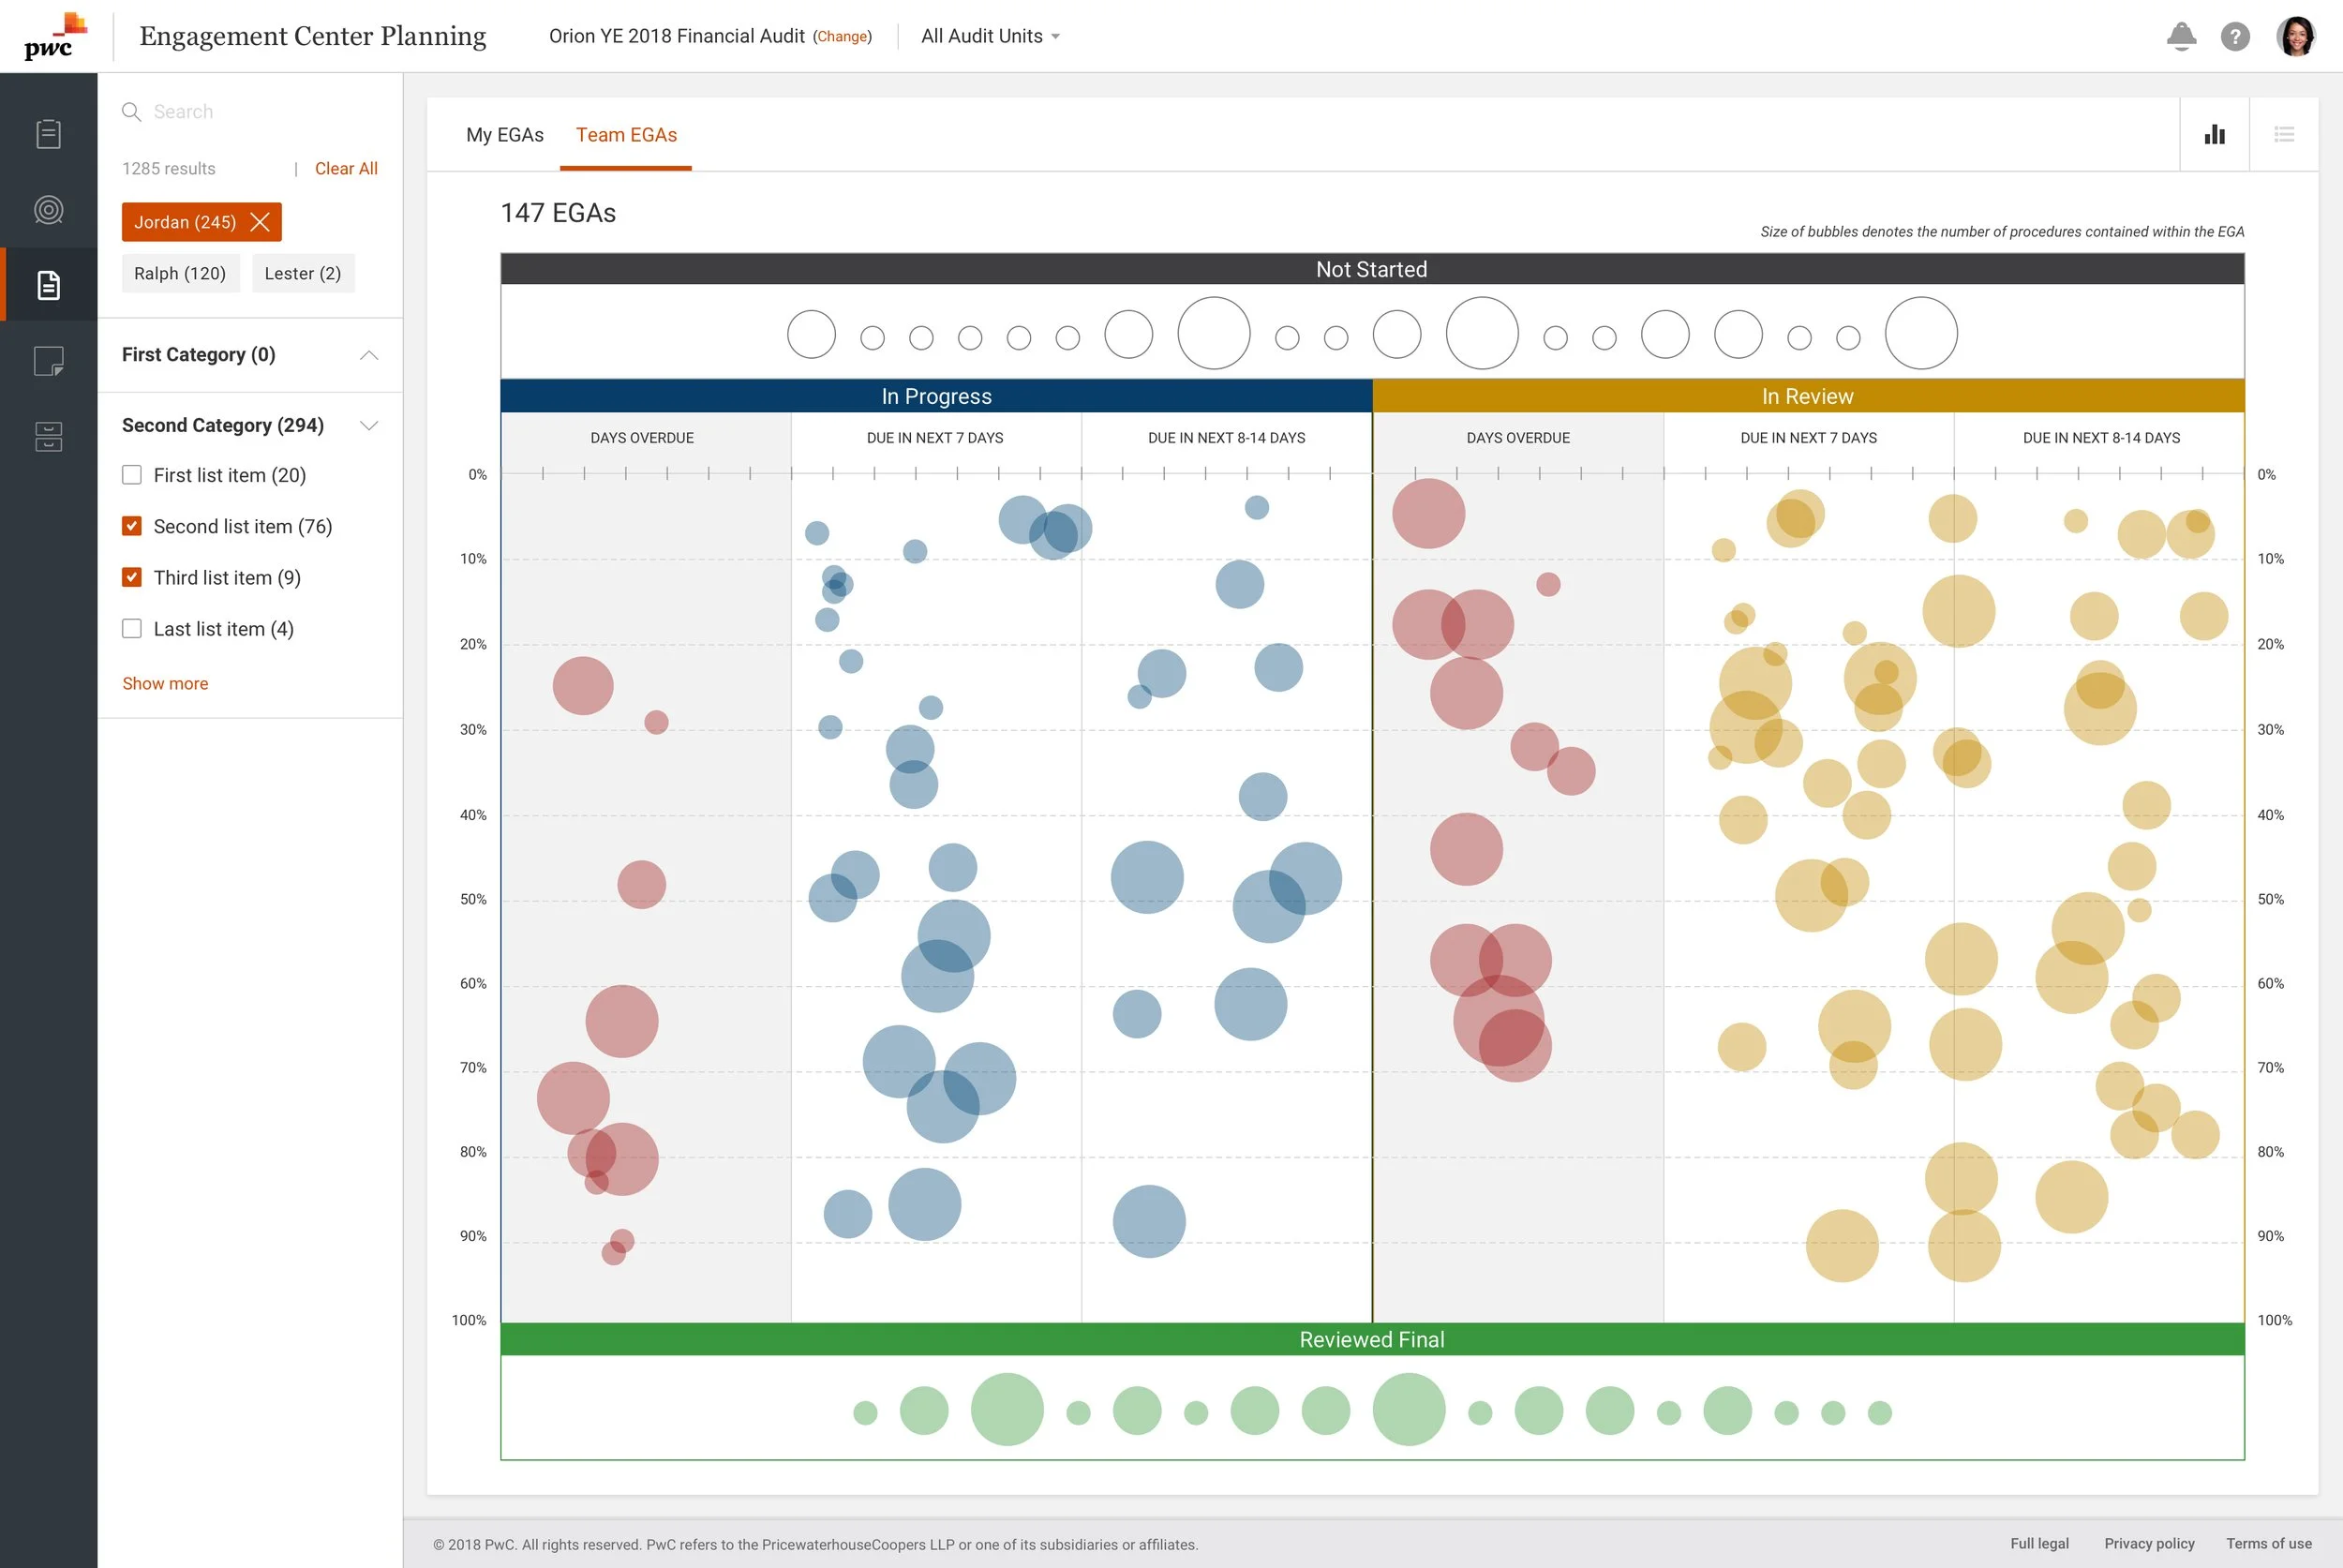Clear all filters
The width and height of the screenshot is (2343, 1568).
coord(346,168)
